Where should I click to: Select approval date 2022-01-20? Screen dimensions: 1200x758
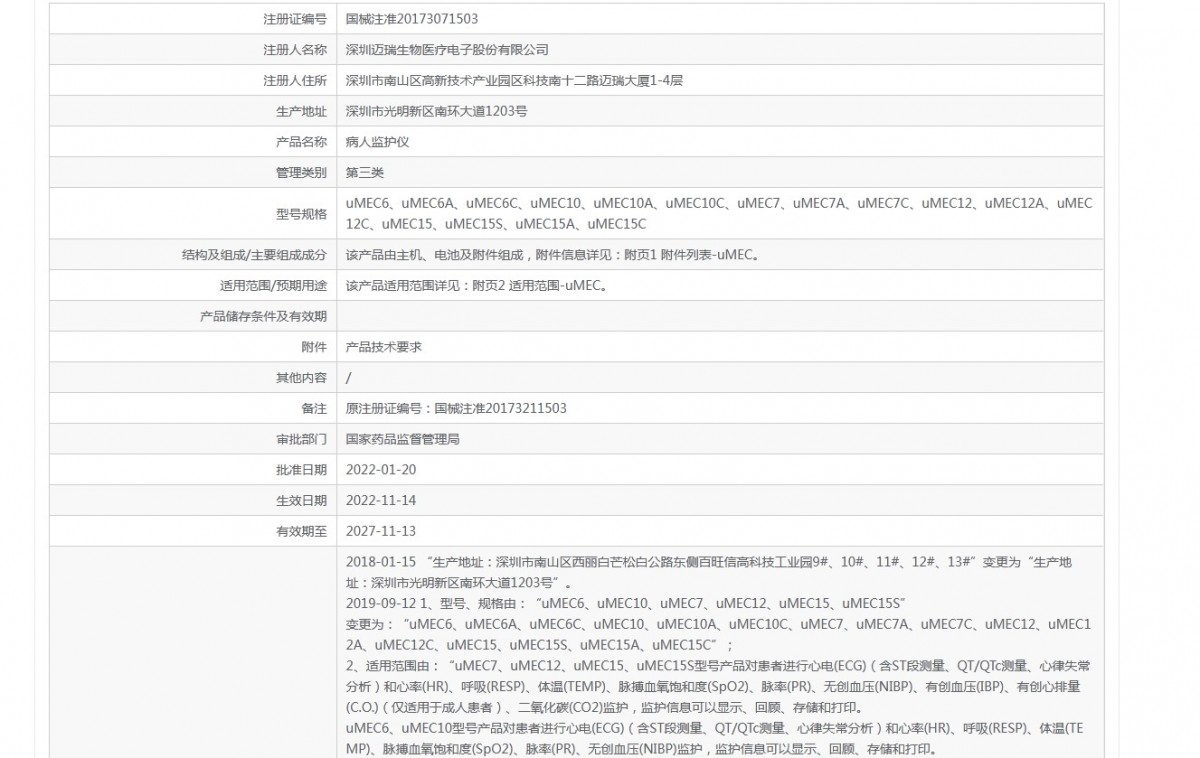[x=380, y=470]
